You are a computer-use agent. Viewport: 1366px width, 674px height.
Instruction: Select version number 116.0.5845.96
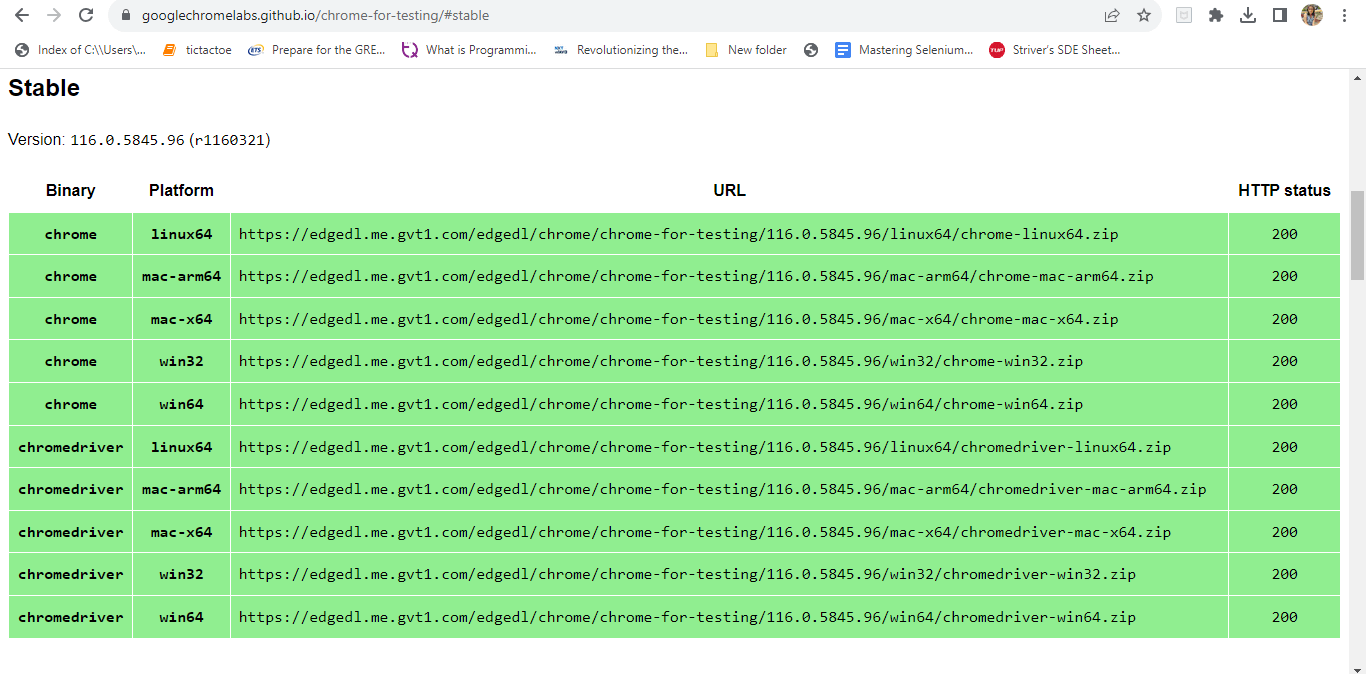127,140
